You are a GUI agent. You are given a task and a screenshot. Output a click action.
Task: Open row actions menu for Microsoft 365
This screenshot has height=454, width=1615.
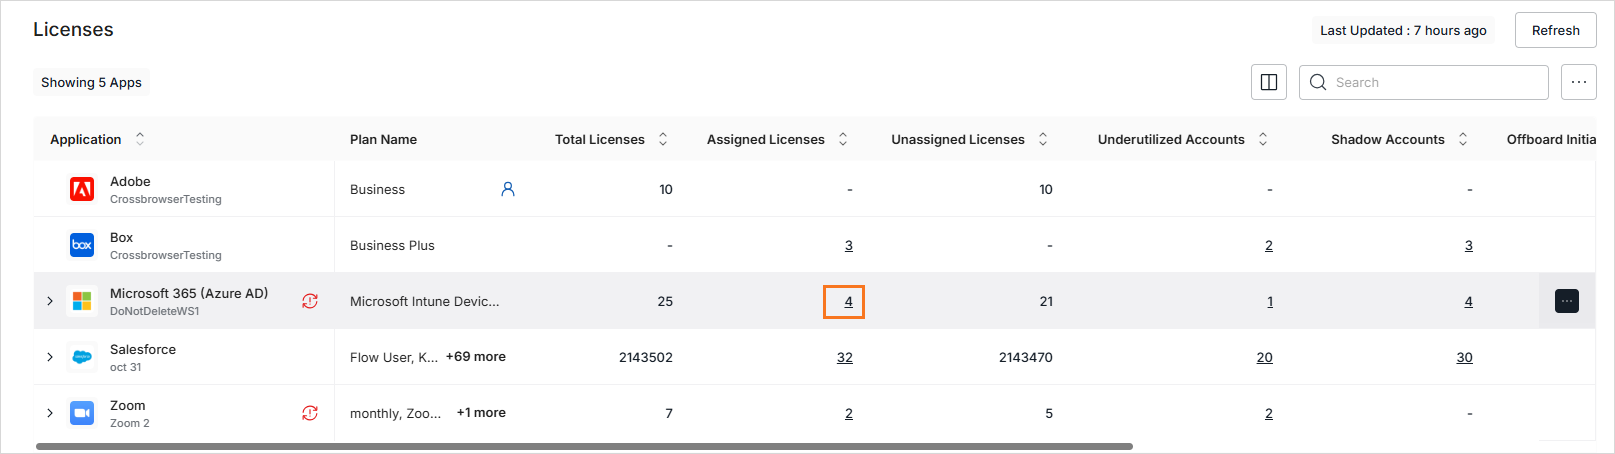[x=1567, y=301]
